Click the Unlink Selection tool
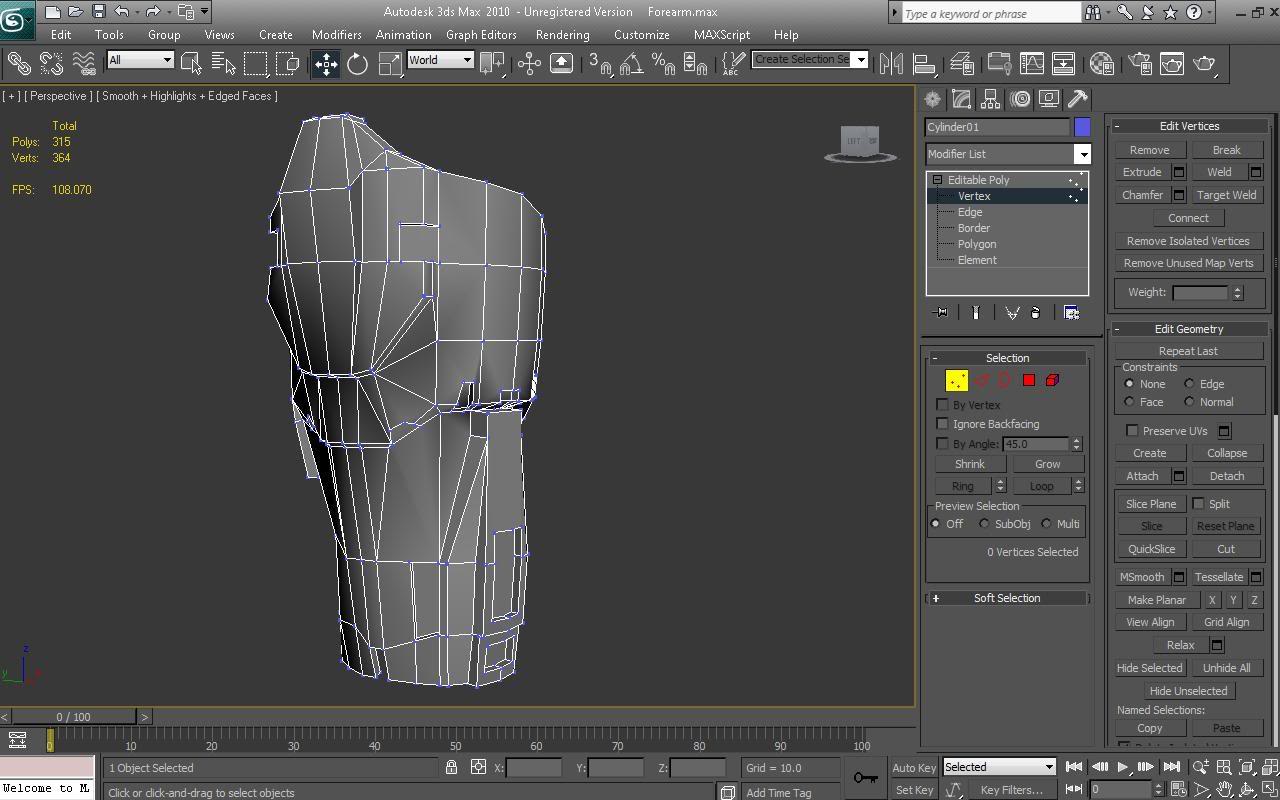The image size is (1280, 800). pos(51,63)
